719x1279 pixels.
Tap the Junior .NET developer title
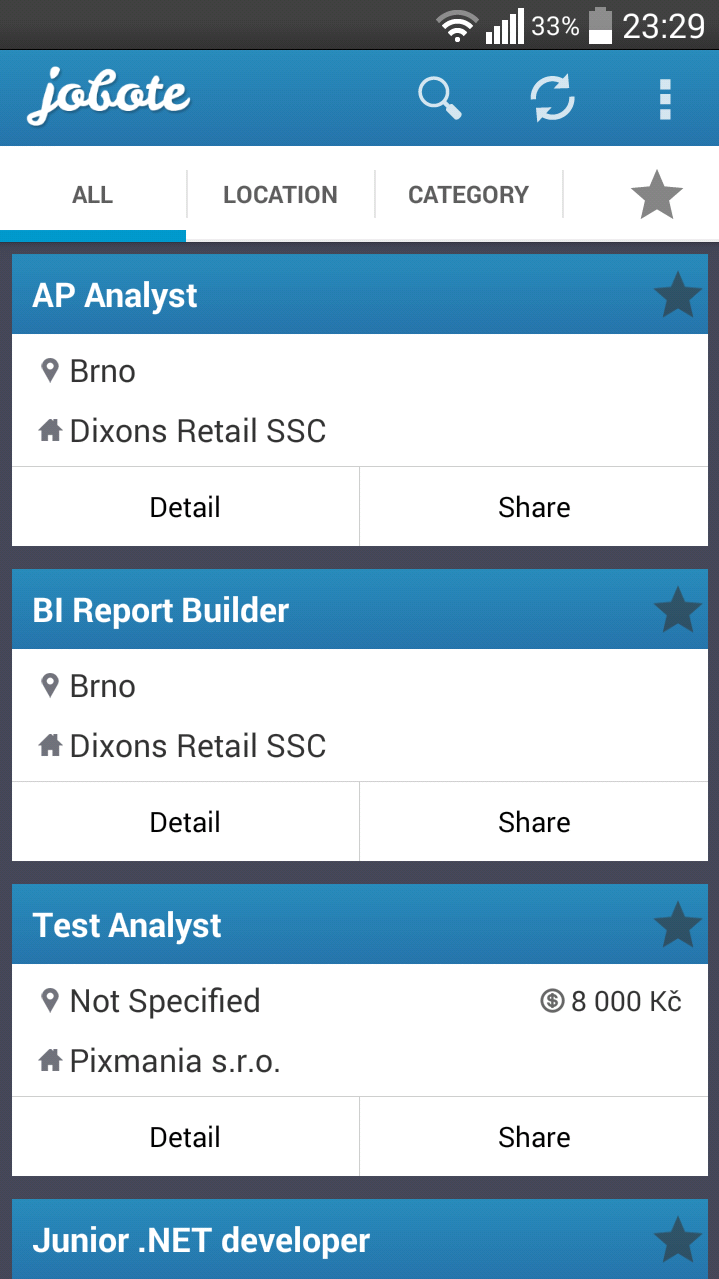[x=201, y=1241]
